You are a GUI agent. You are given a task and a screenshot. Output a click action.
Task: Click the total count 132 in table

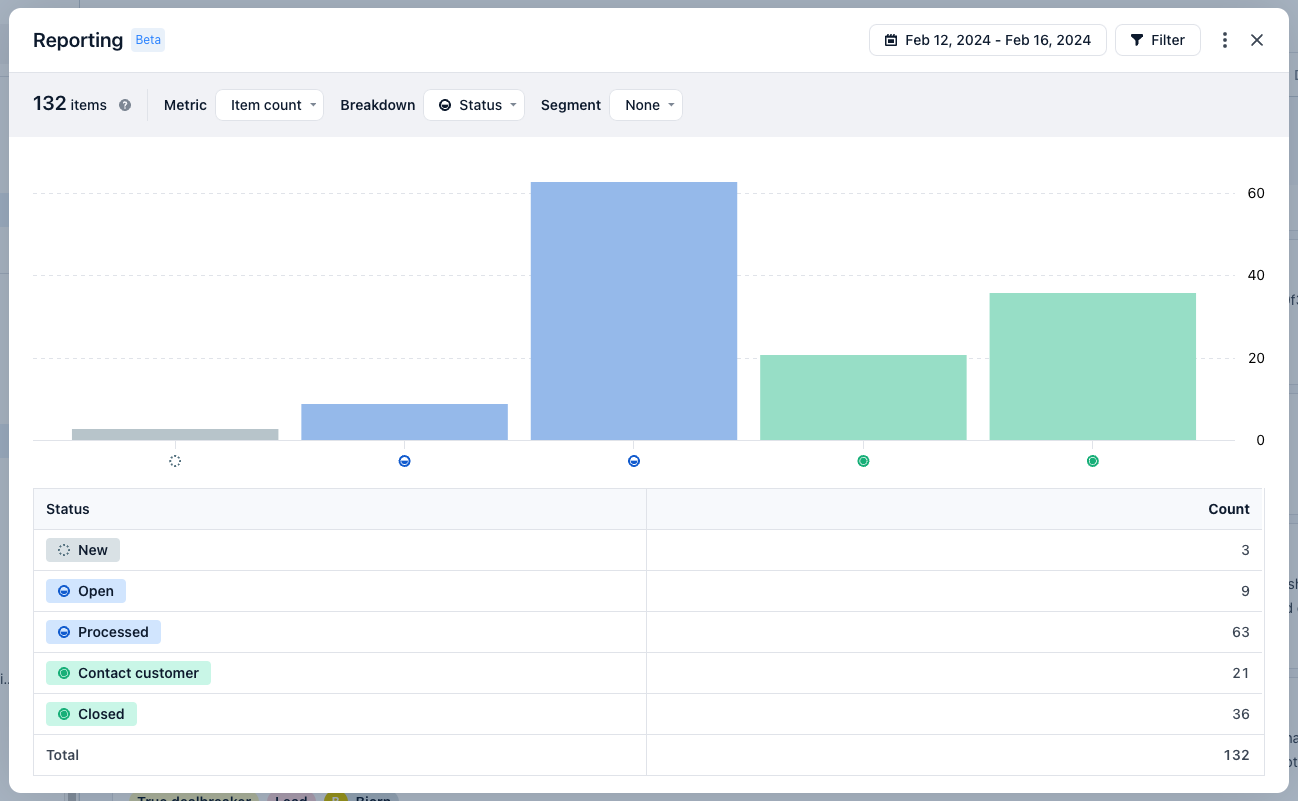point(1237,755)
